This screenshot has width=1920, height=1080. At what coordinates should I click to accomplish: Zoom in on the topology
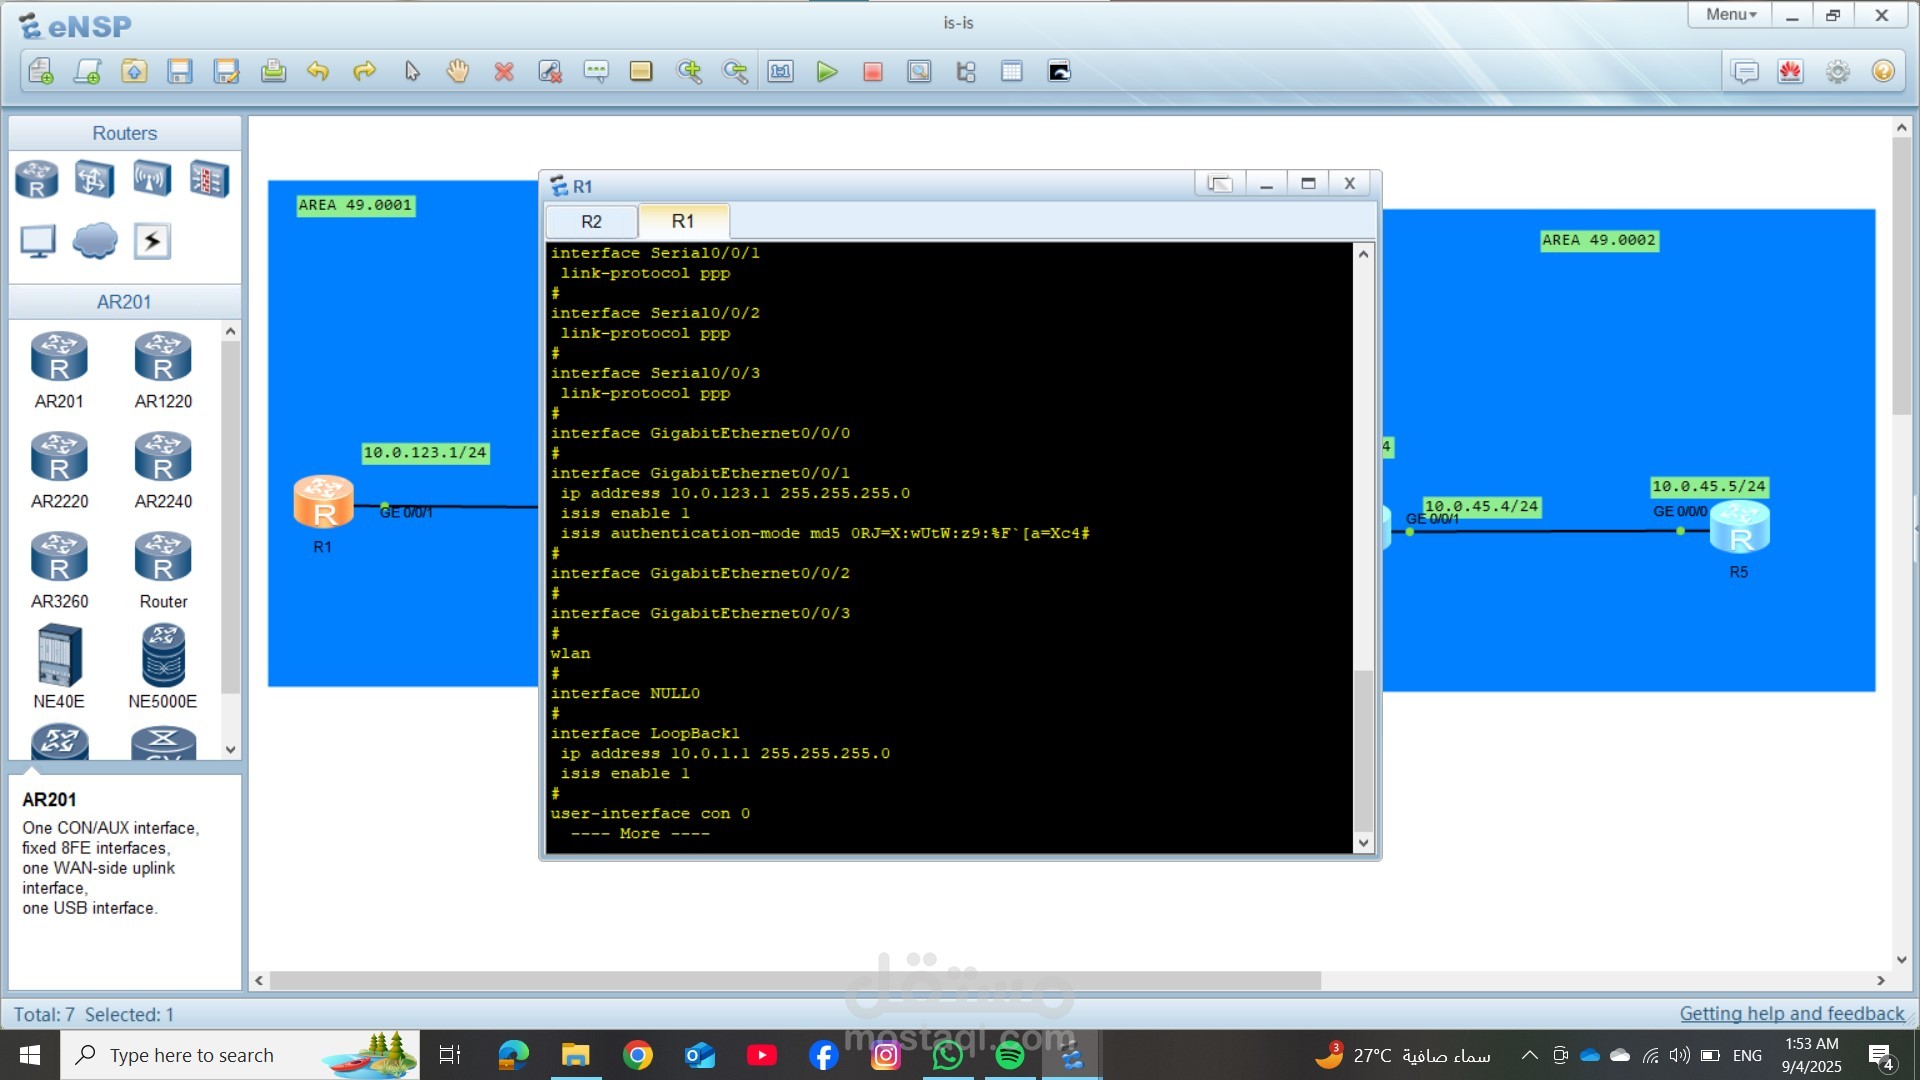pyautogui.click(x=689, y=71)
